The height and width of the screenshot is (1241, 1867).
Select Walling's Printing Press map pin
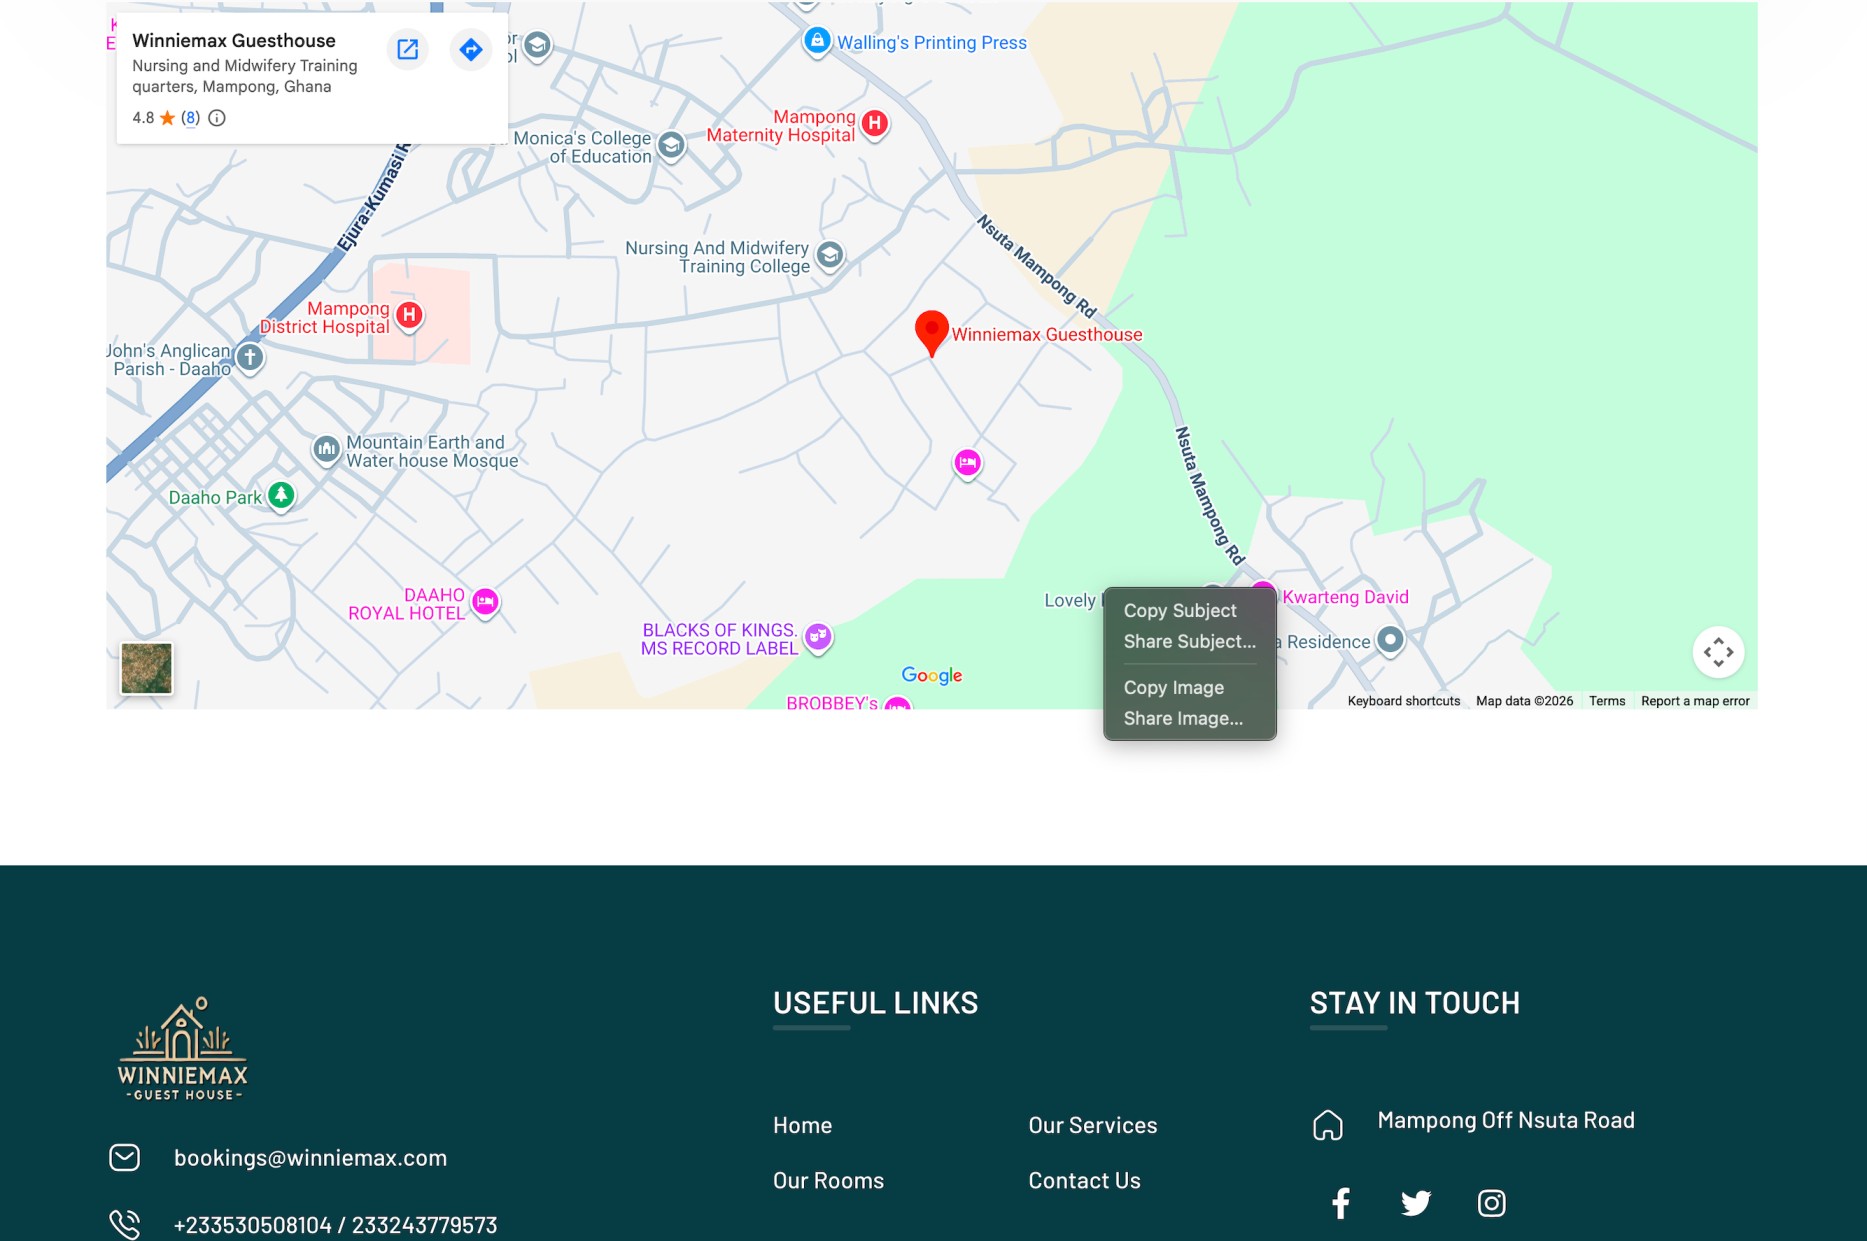pyautogui.click(x=818, y=41)
